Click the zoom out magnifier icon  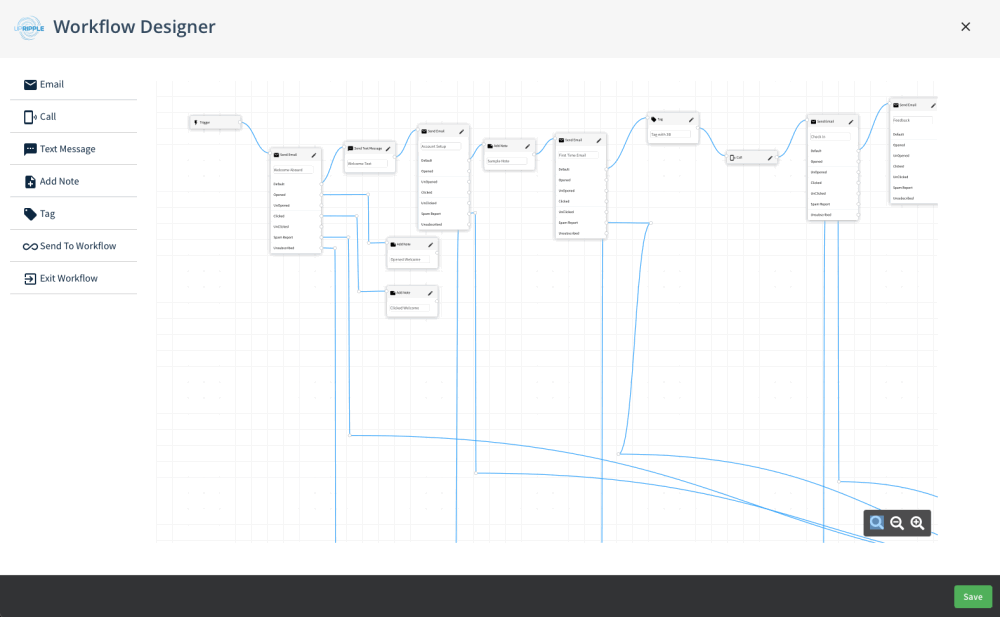(x=897, y=523)
